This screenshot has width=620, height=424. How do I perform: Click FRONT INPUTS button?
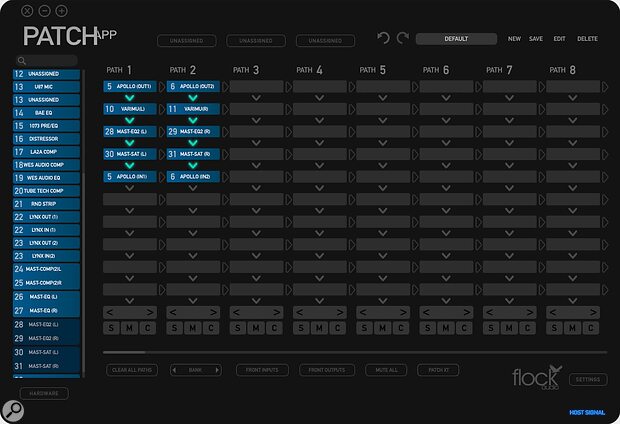point(262,370)
